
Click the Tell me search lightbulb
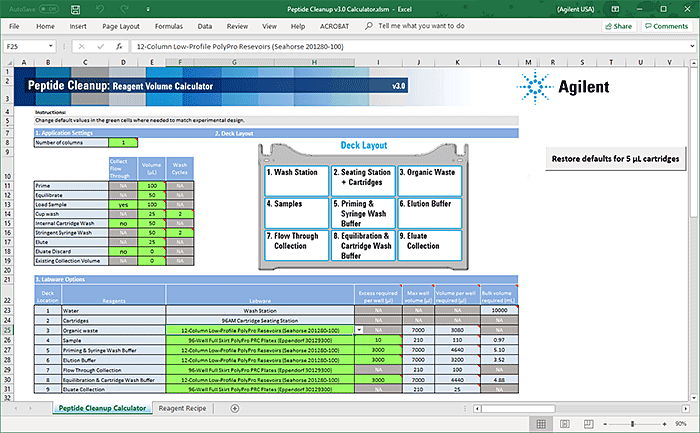(370, 25)
